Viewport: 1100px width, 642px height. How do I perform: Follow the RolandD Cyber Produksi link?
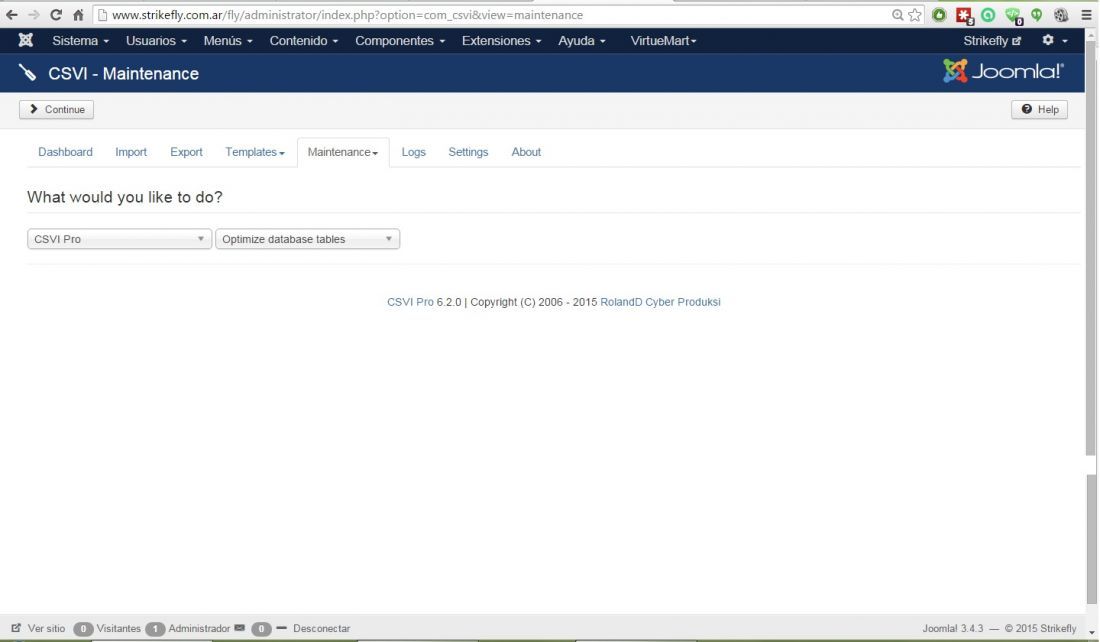click(660, 302)
